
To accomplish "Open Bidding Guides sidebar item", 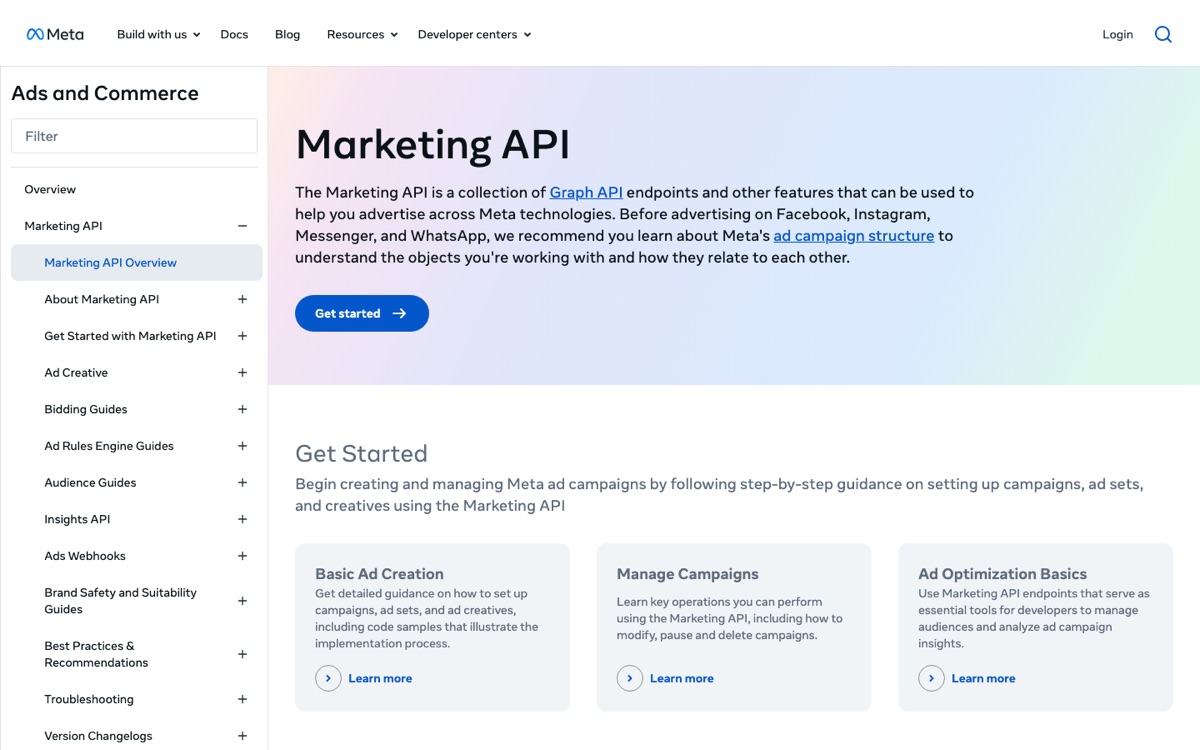I will (x=85, y=409).
